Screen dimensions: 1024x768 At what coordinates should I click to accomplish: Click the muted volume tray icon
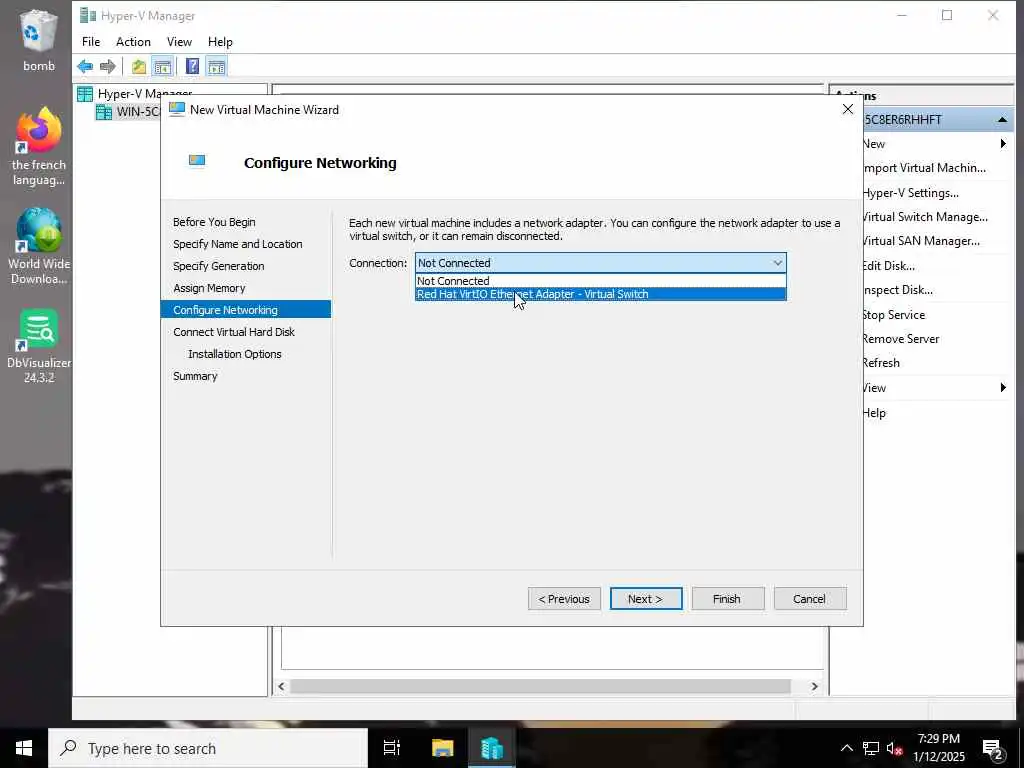point(894,749)
